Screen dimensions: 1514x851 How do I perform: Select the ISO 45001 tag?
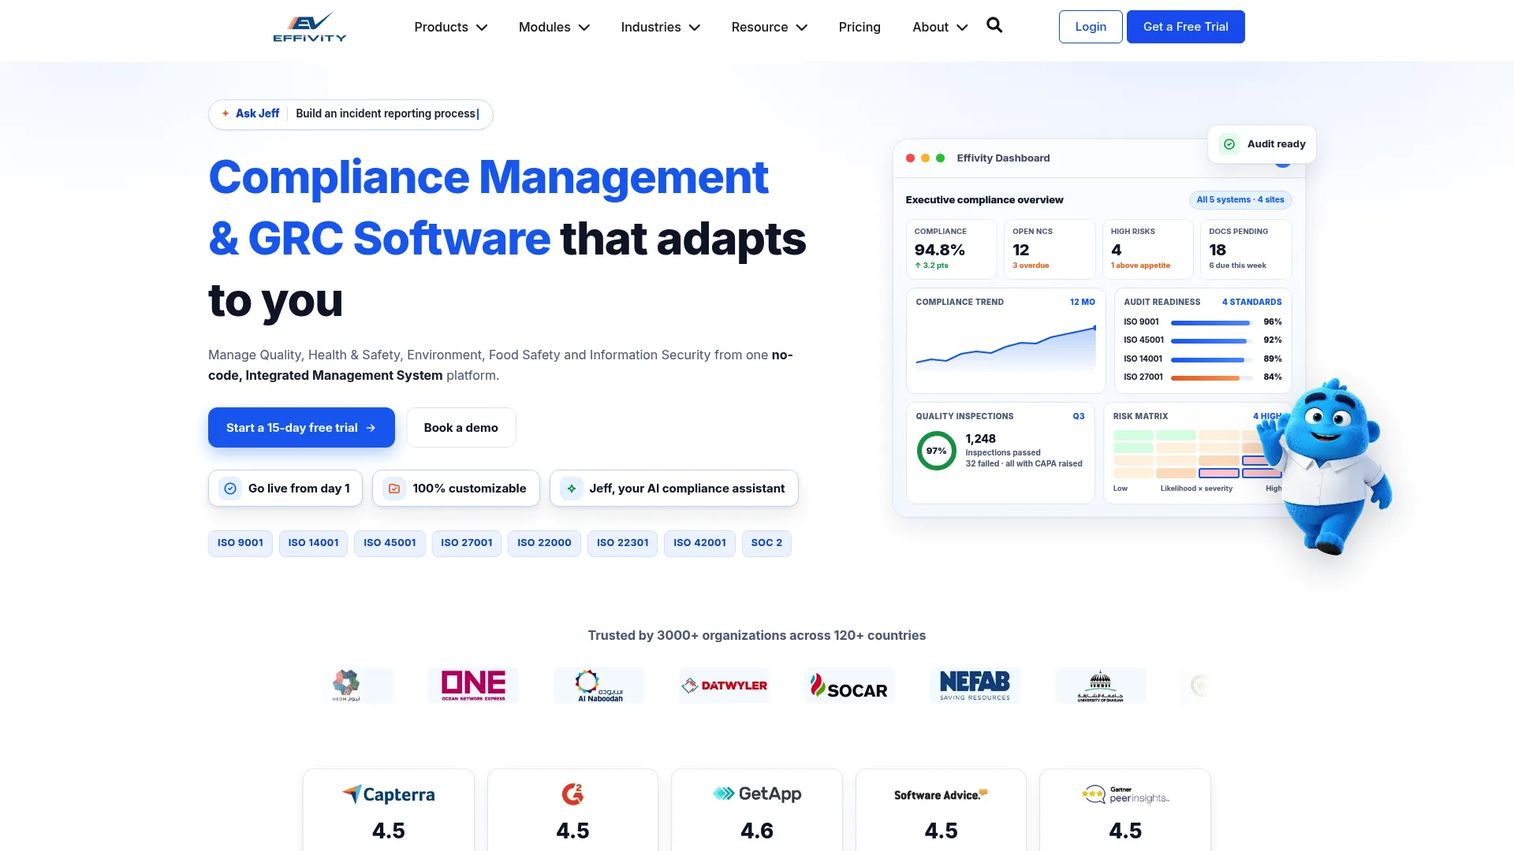coord(390,543)
